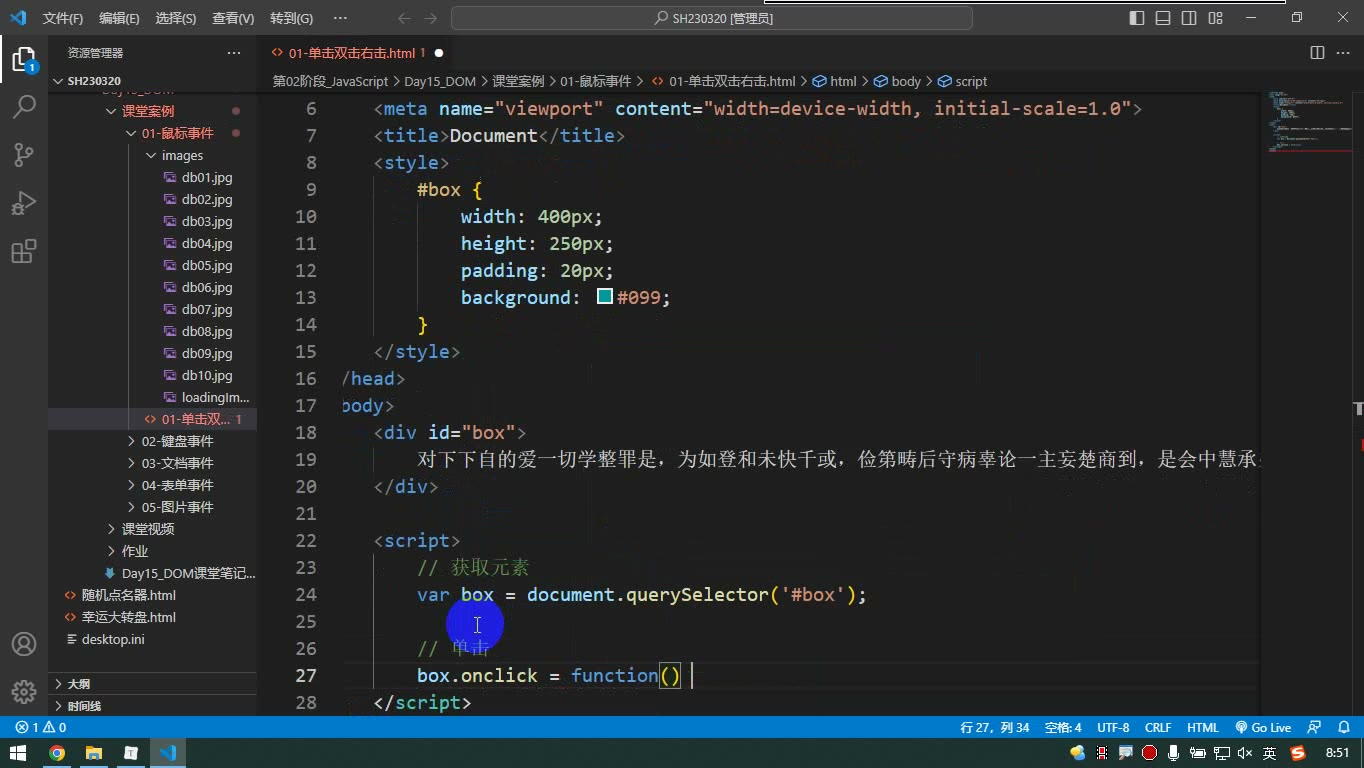
Task: Toggle the bottom panel layout button
Action: (x=1163, y=18)
